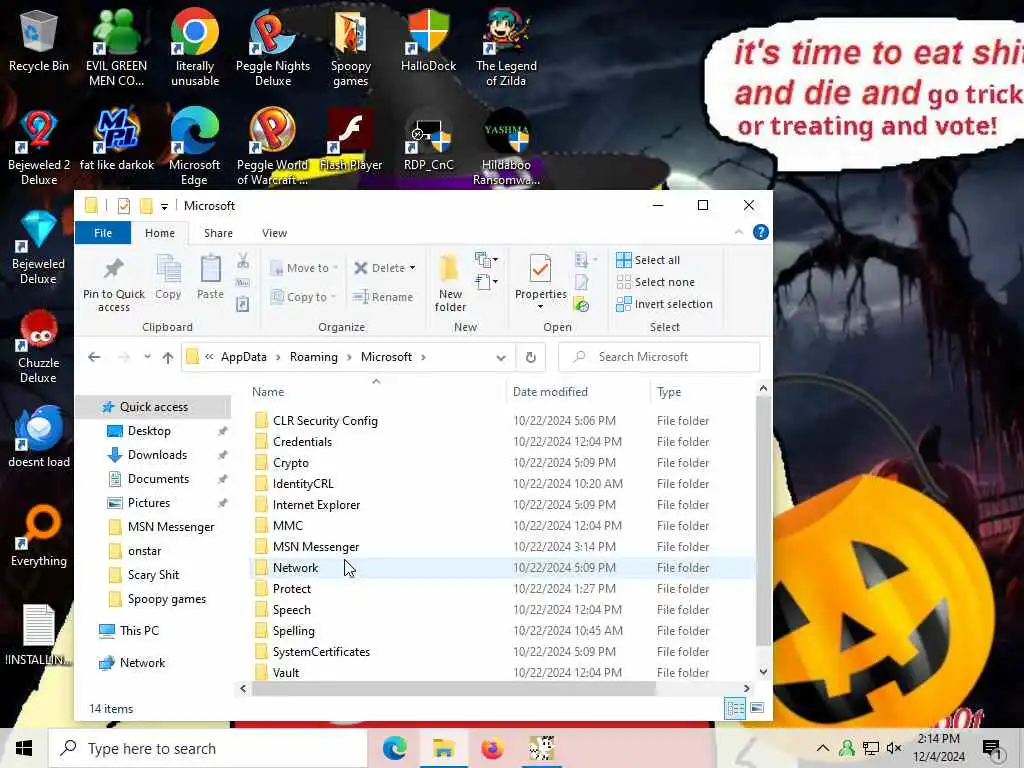The image size is (1024, 768).
Task: Toggle the volume mute tray icon
Action: coord(894,748)
